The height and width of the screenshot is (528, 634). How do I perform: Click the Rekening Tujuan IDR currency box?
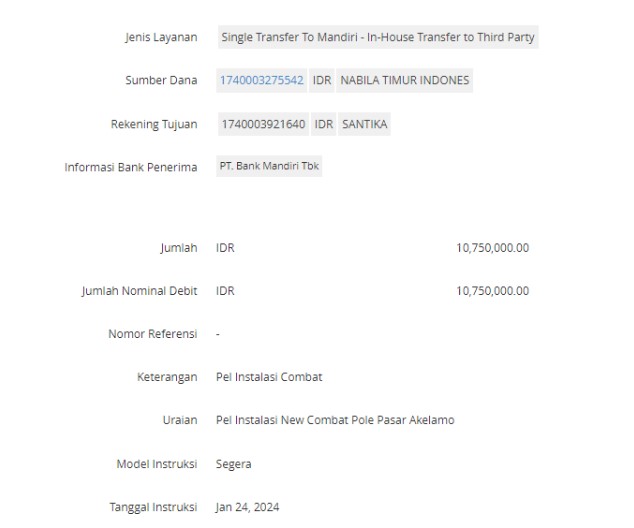tap(323, 124)
